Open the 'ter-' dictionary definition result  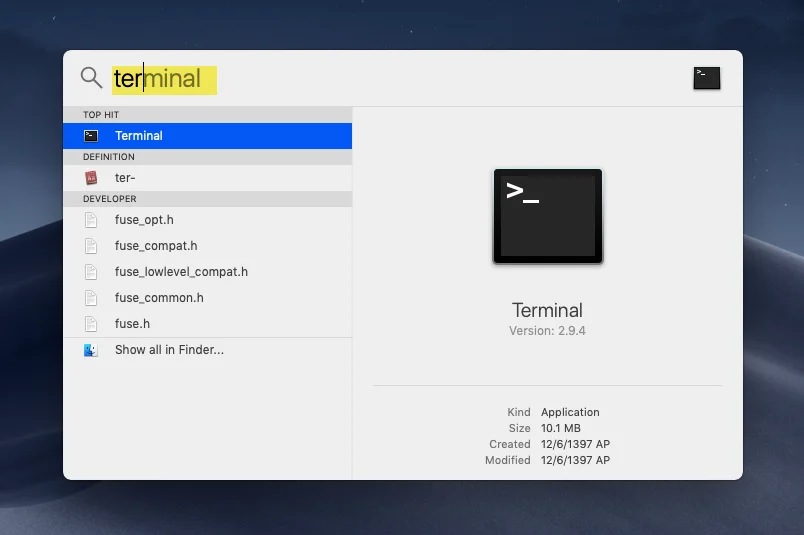click(x=207, y=177)
